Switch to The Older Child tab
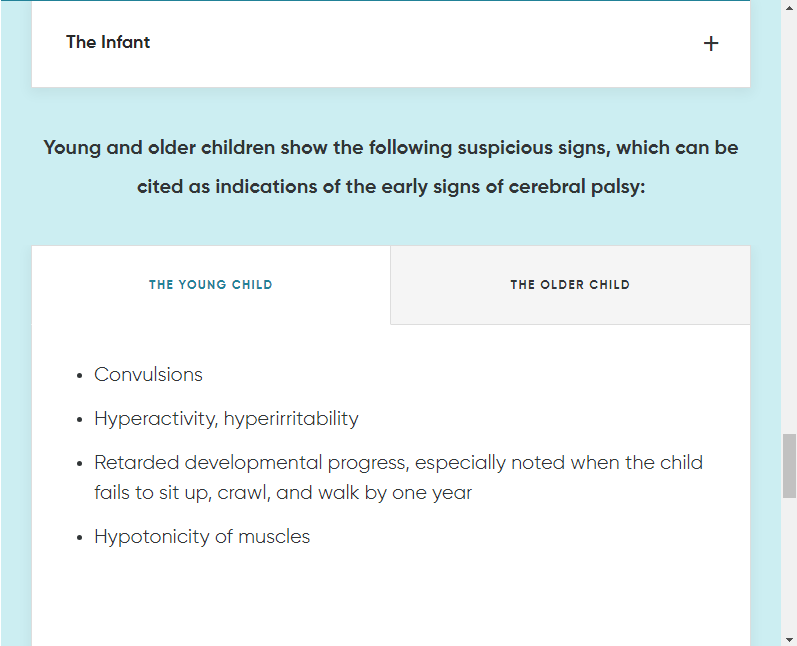Image resolution: width=797 pixels, height=646 pixels. coord(570,285)
